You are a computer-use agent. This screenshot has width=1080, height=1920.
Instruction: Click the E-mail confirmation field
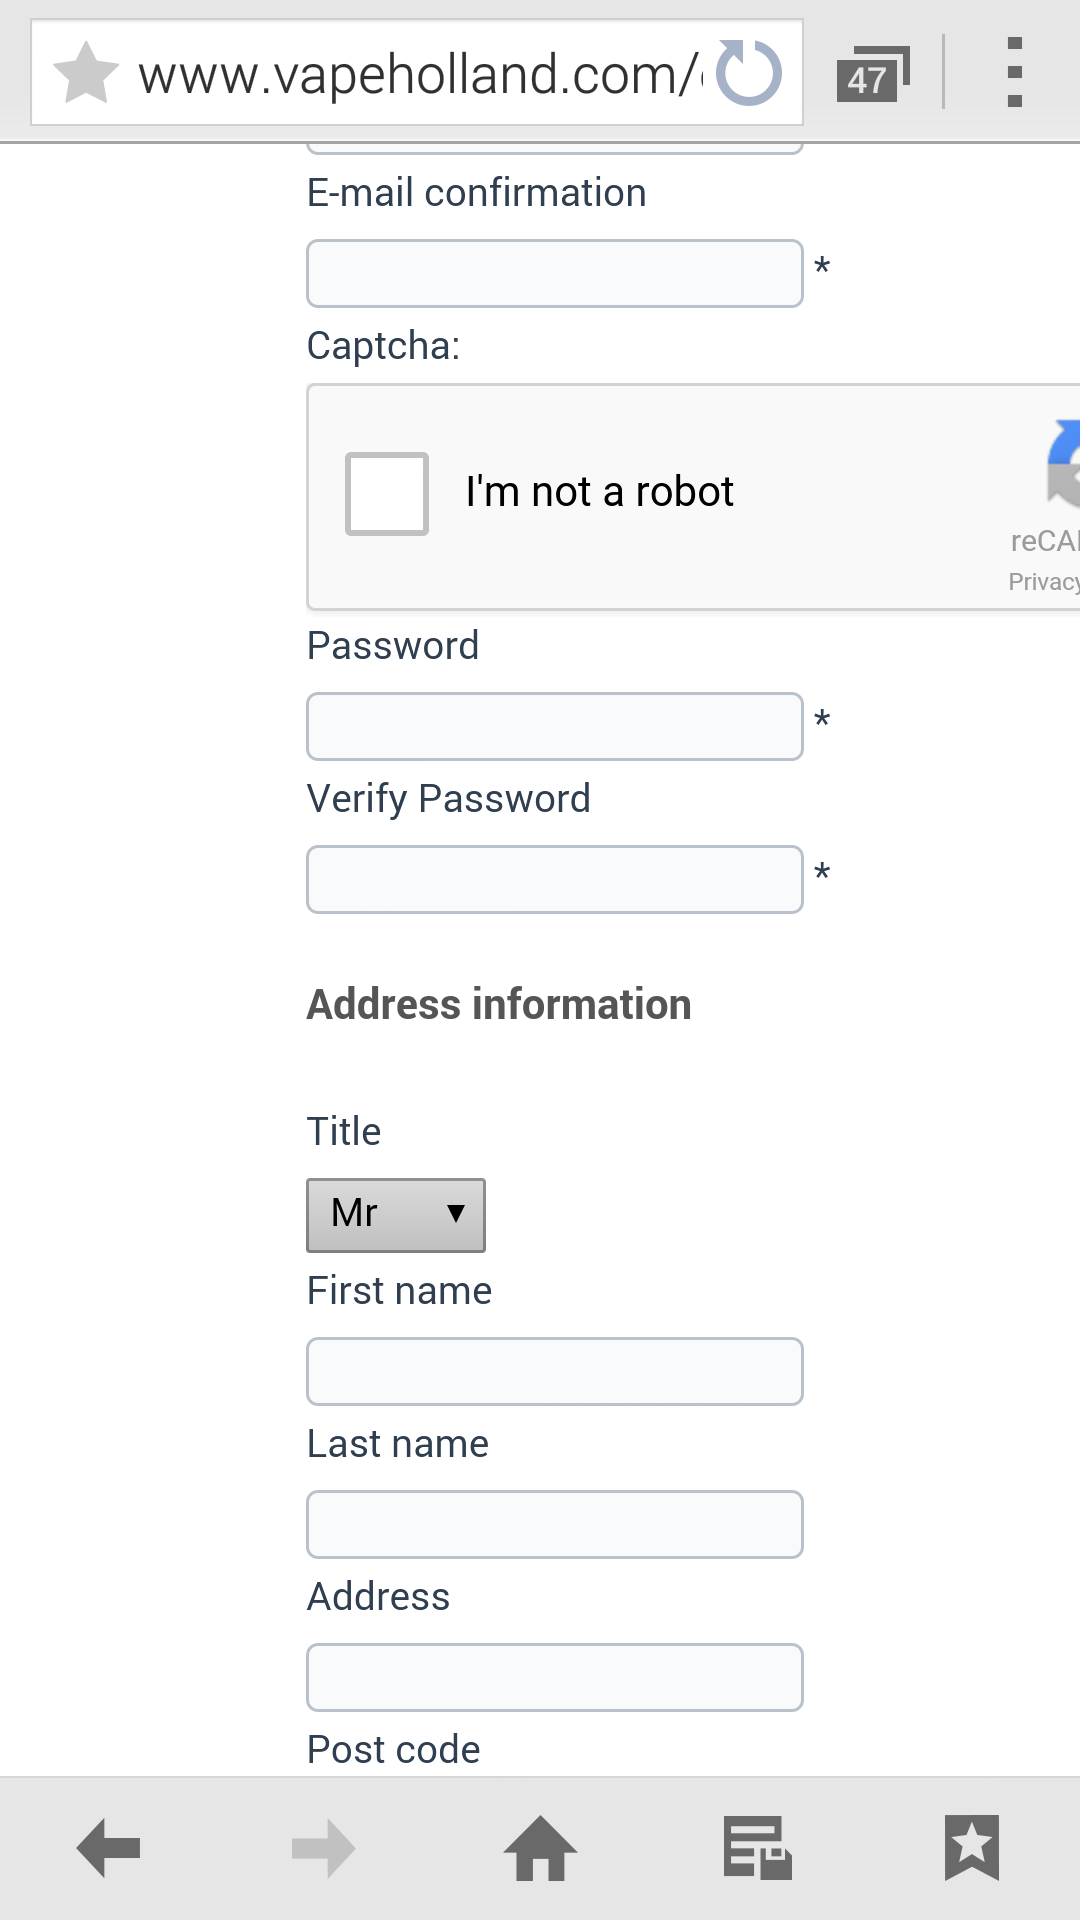[554, 273]
